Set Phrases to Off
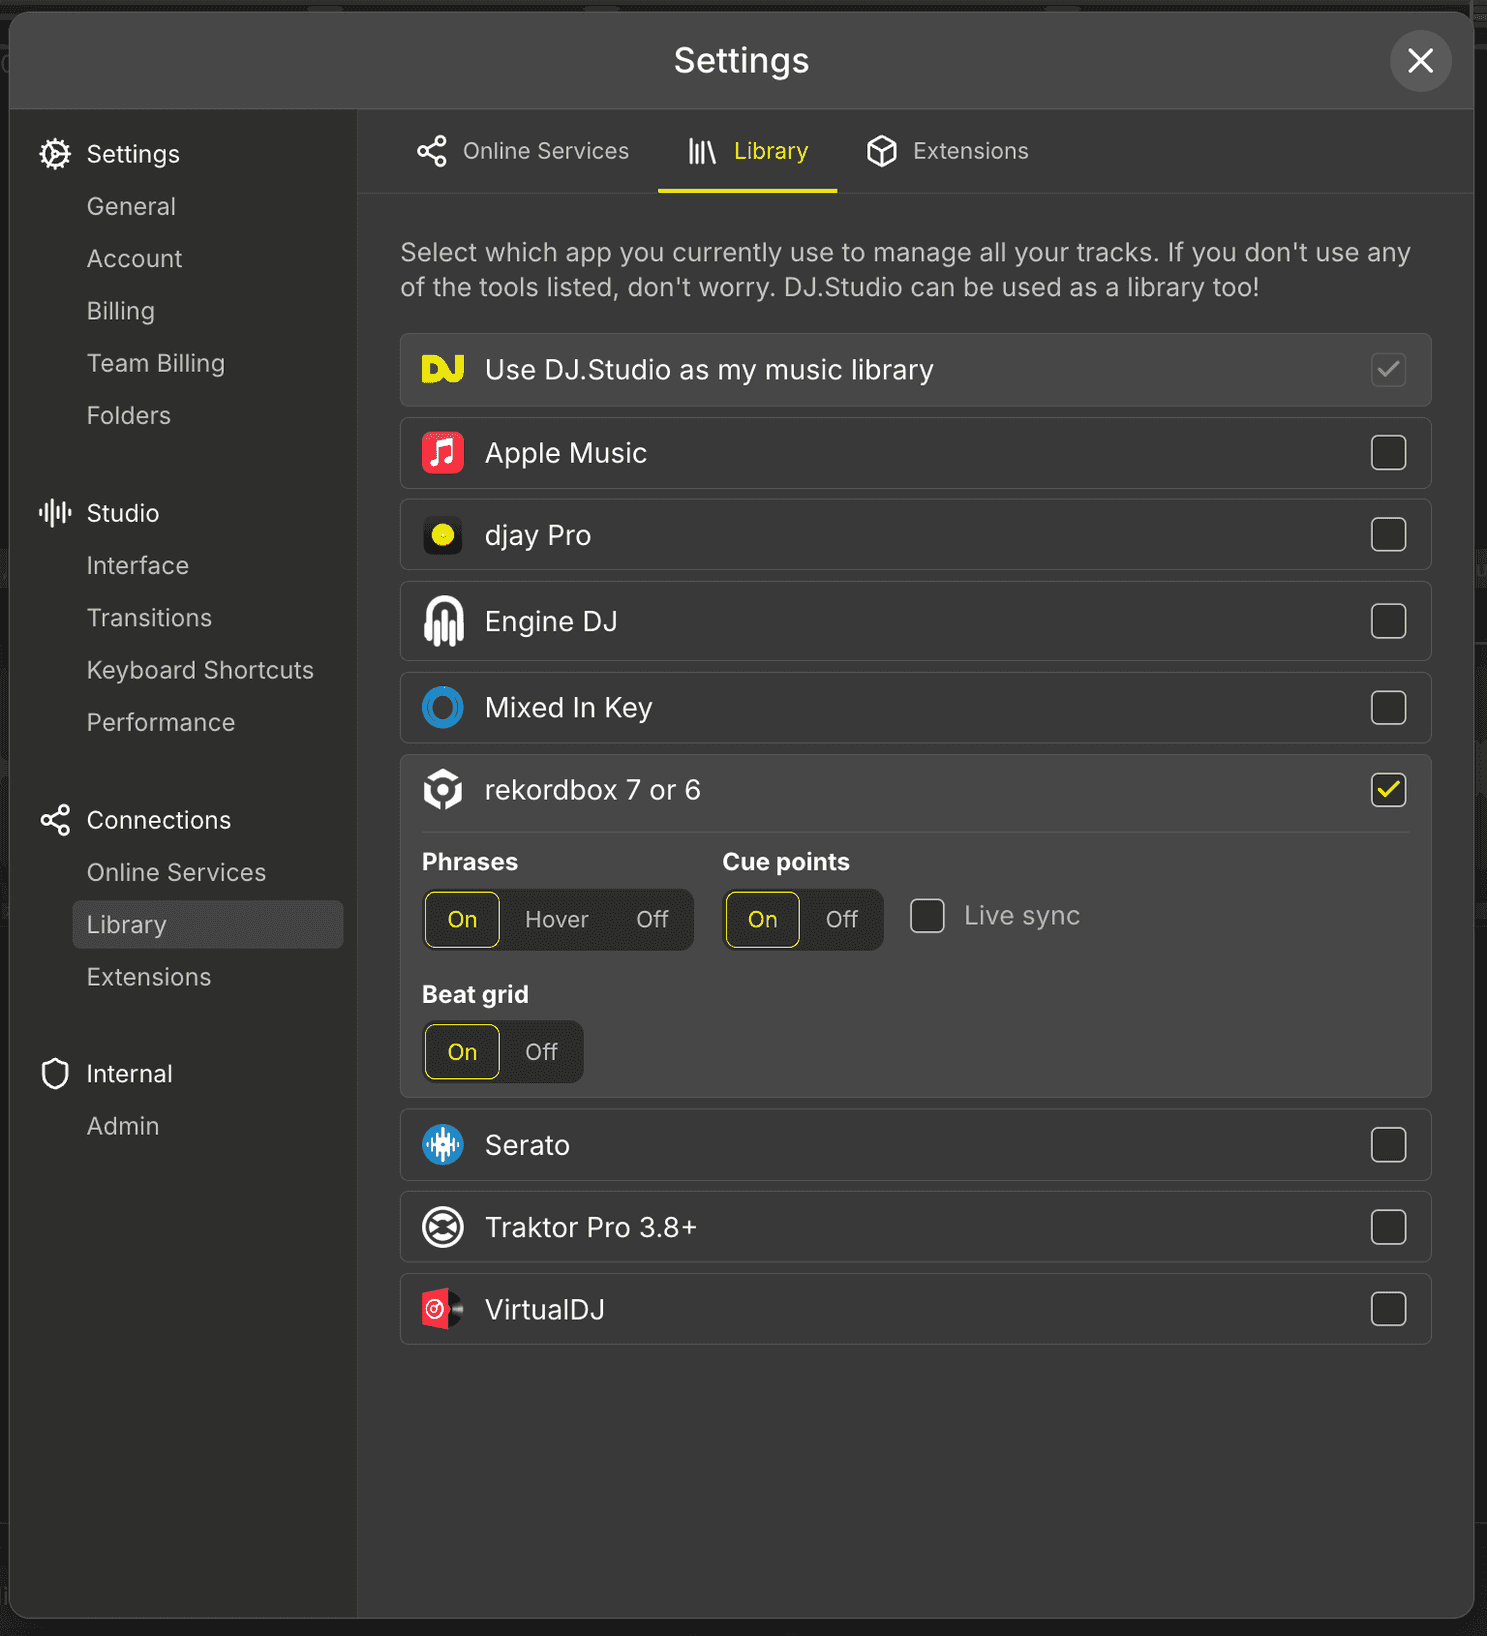The width and height of the screenshot is (1487, 1636). pyautogui.click(x=652, y=919)
